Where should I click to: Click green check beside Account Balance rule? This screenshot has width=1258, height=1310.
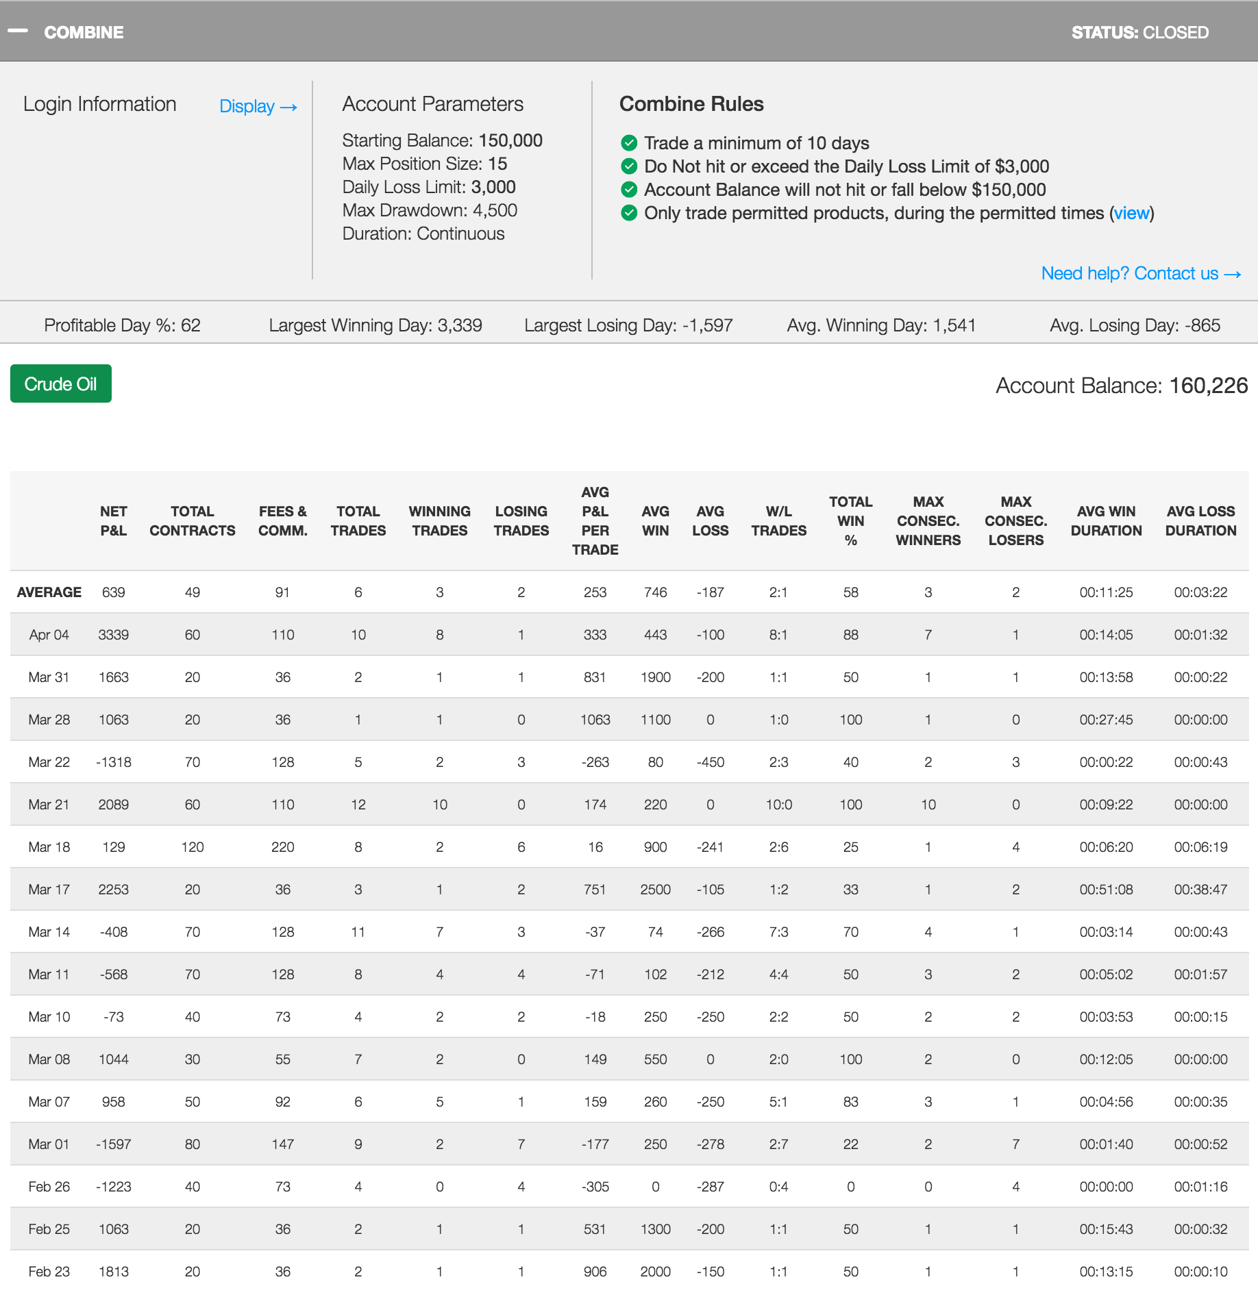coord(629,189)
